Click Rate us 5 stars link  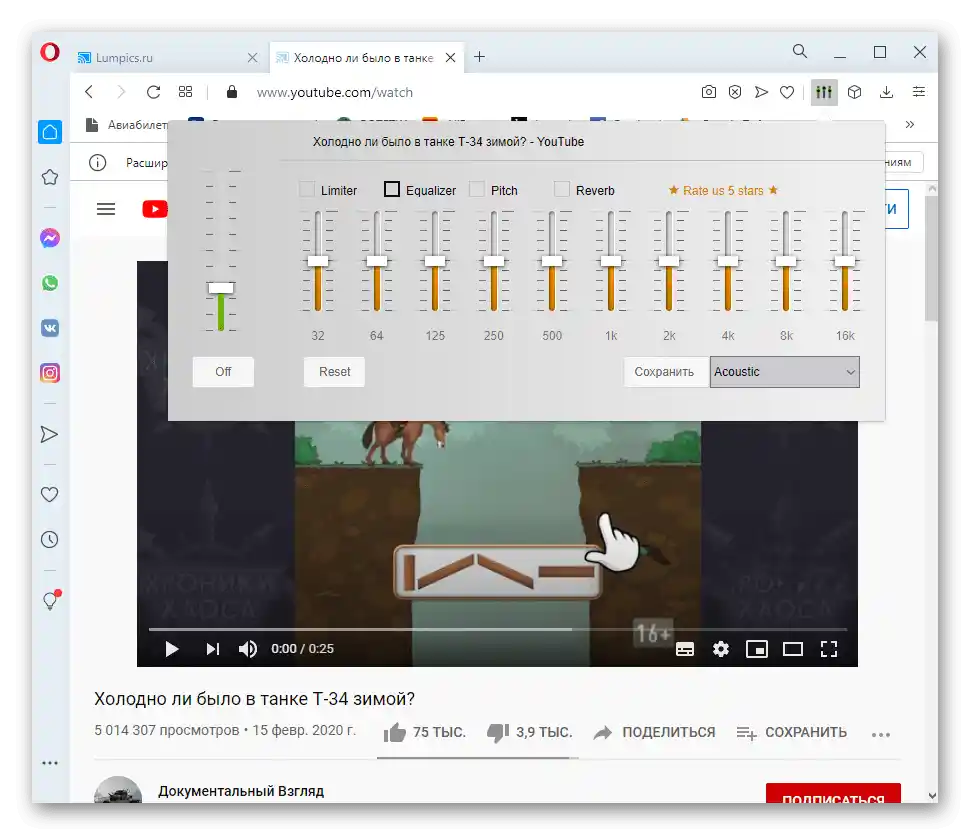[x=723, y=191]
